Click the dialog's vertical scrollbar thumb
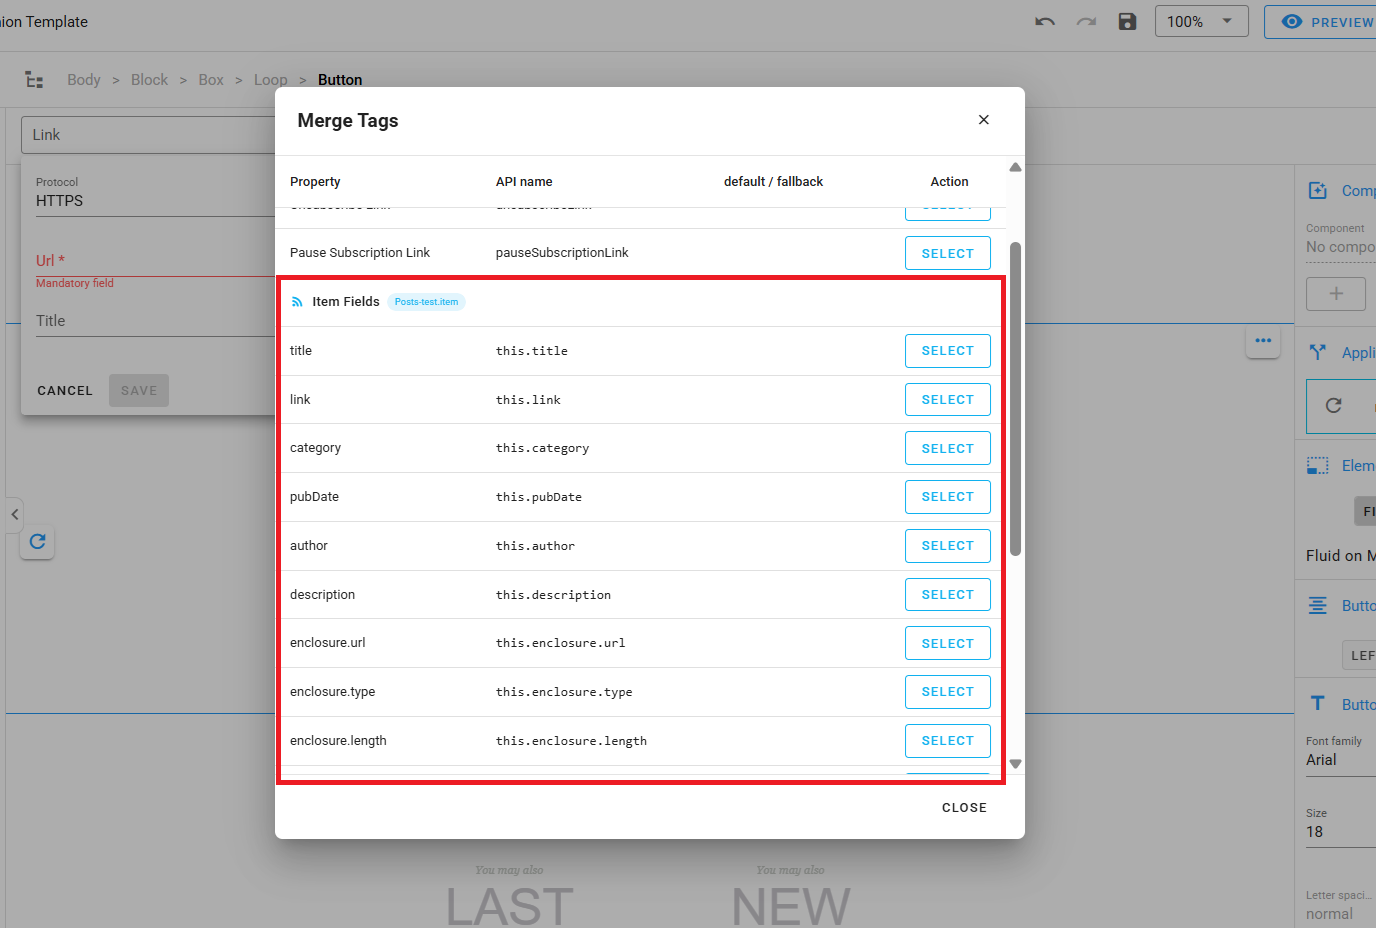Viewport: 1376px width, 928px height. (1015, 398)
